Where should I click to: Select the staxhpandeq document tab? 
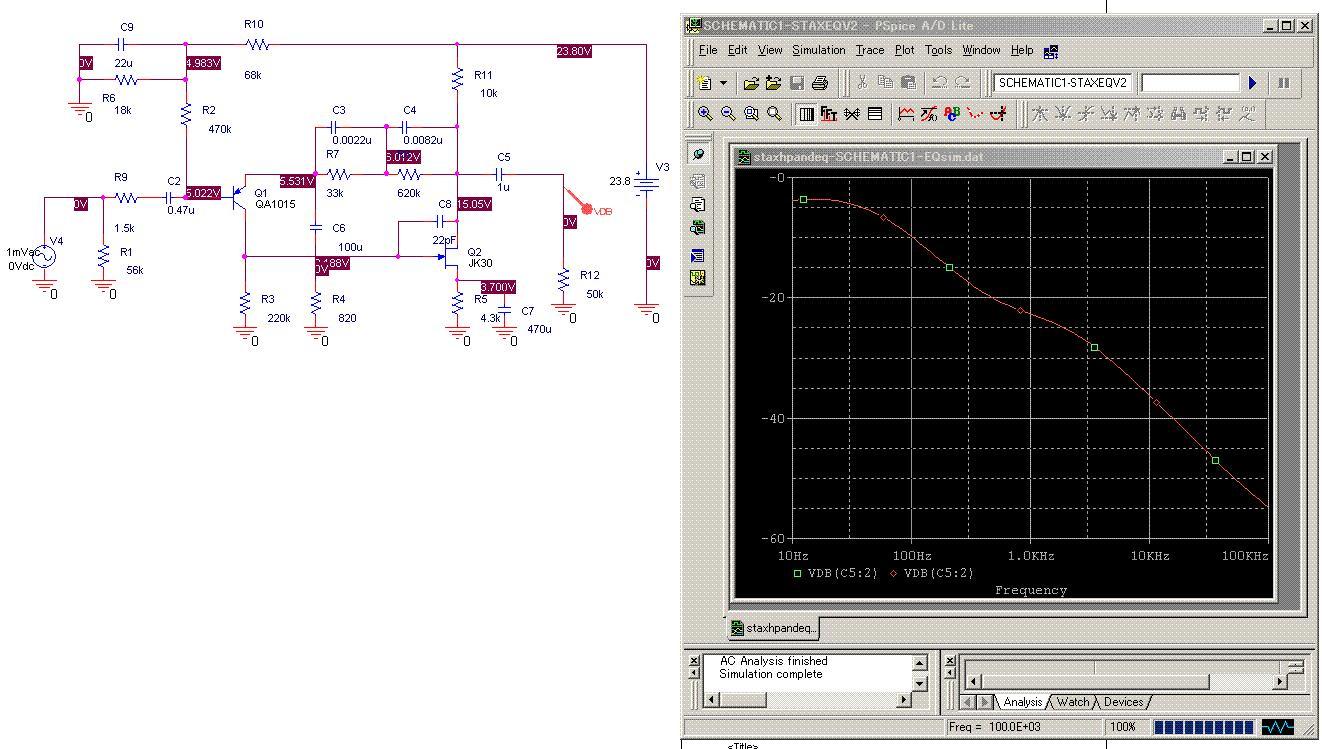774,628
